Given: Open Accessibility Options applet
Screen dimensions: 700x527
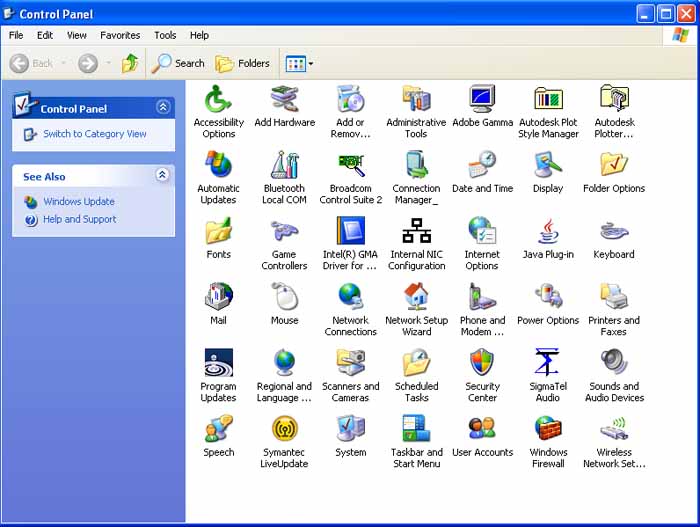Looking at the screenshot, I should pyautogui.click(x=218, y=99).
